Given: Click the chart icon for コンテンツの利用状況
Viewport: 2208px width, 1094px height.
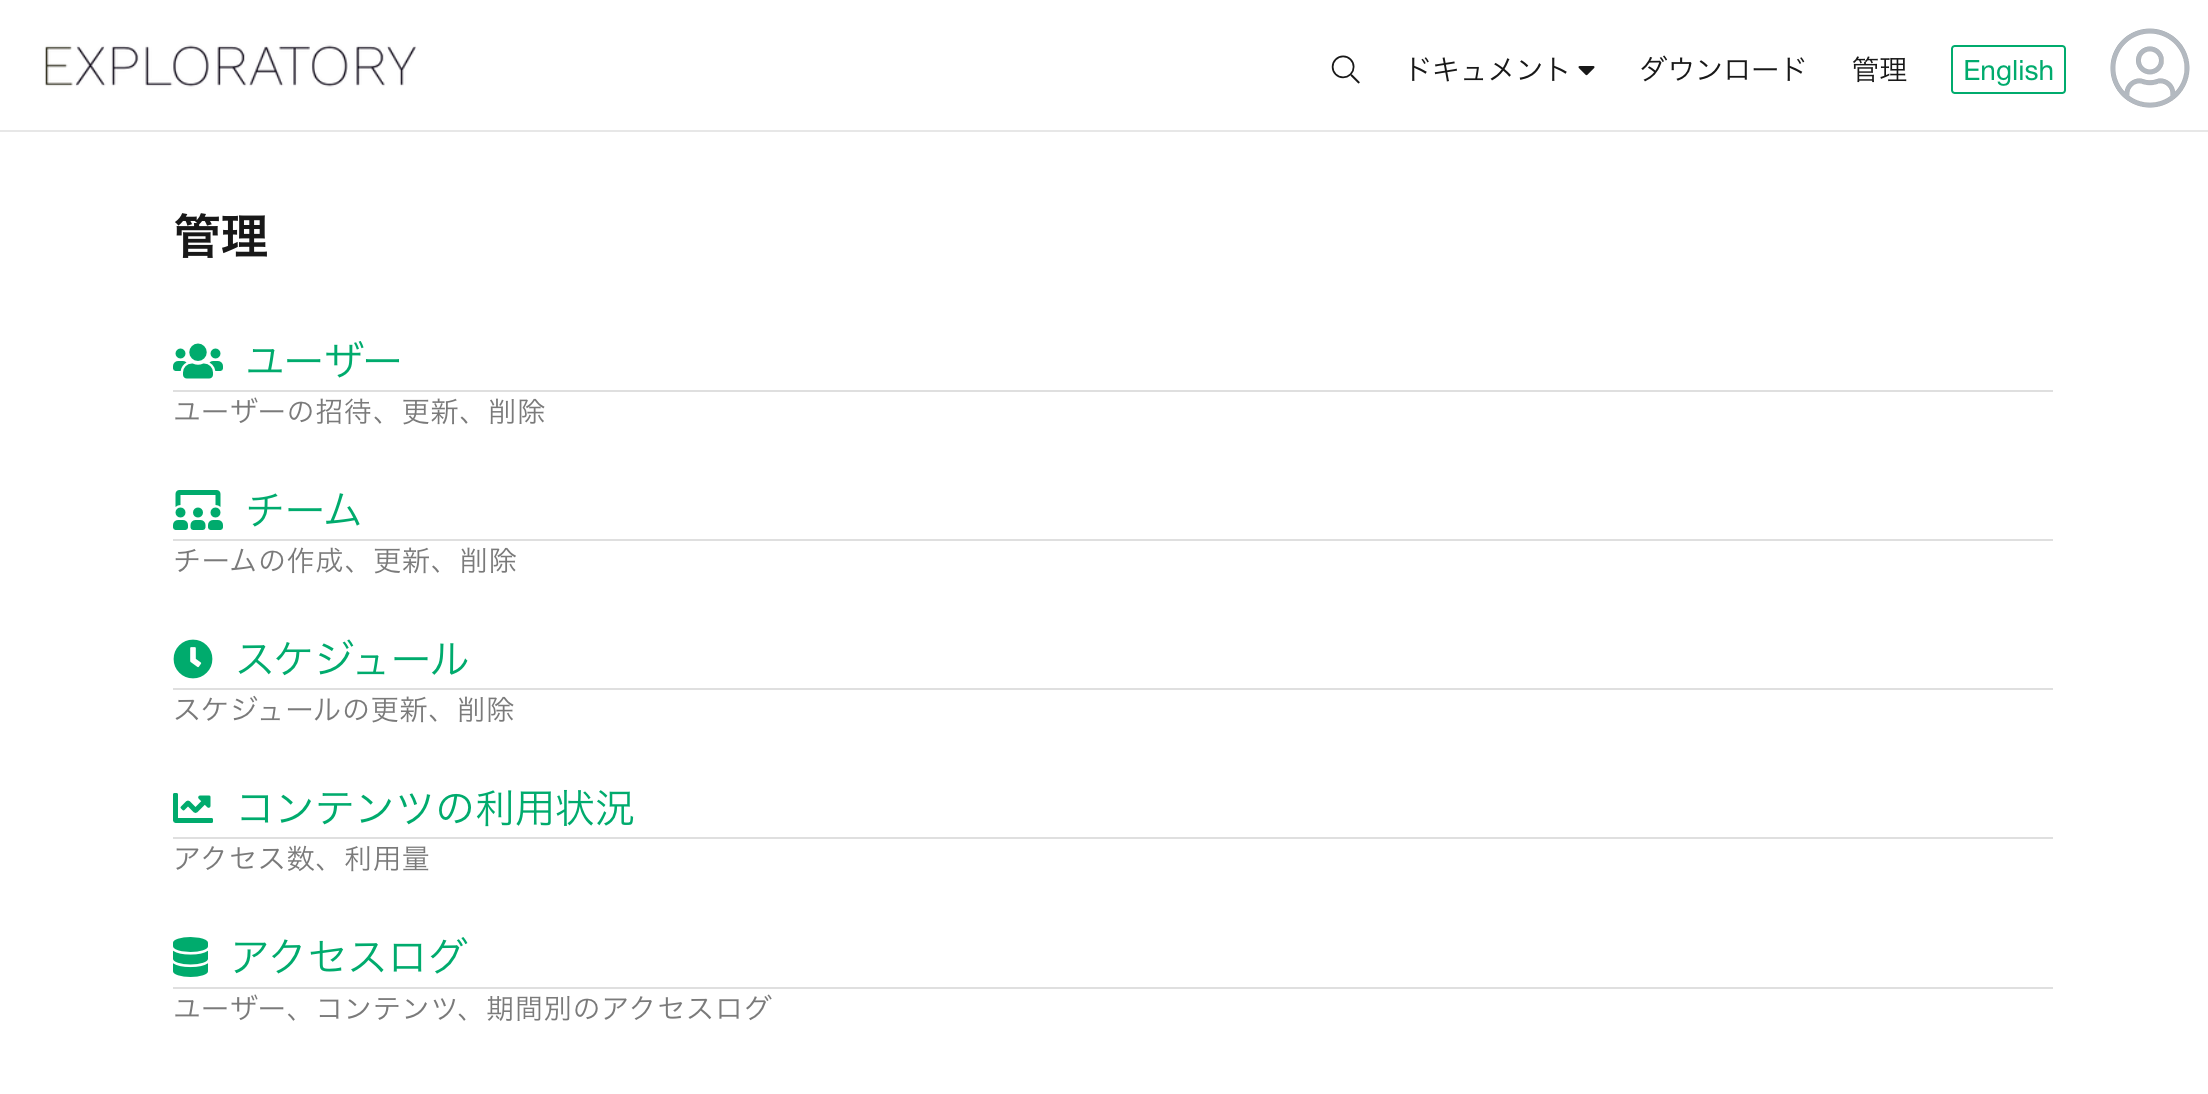Looking at the screenshot, I should click(x=193, y=808).
